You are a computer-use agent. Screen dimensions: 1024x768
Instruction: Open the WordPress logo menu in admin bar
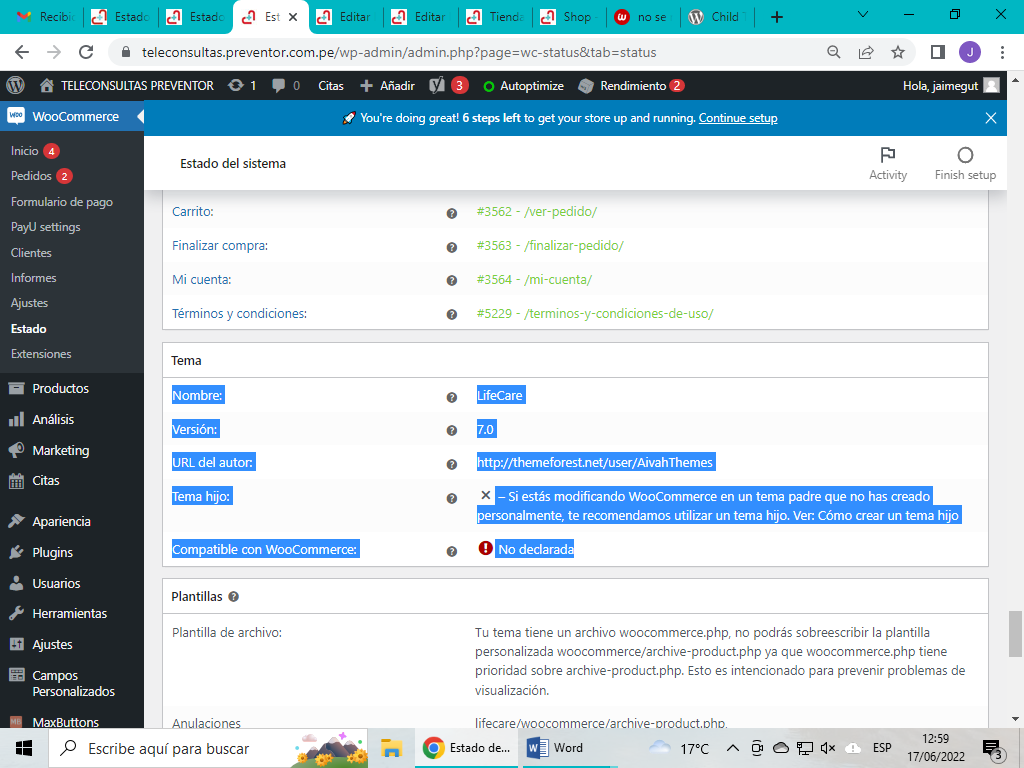click(16, 86)
